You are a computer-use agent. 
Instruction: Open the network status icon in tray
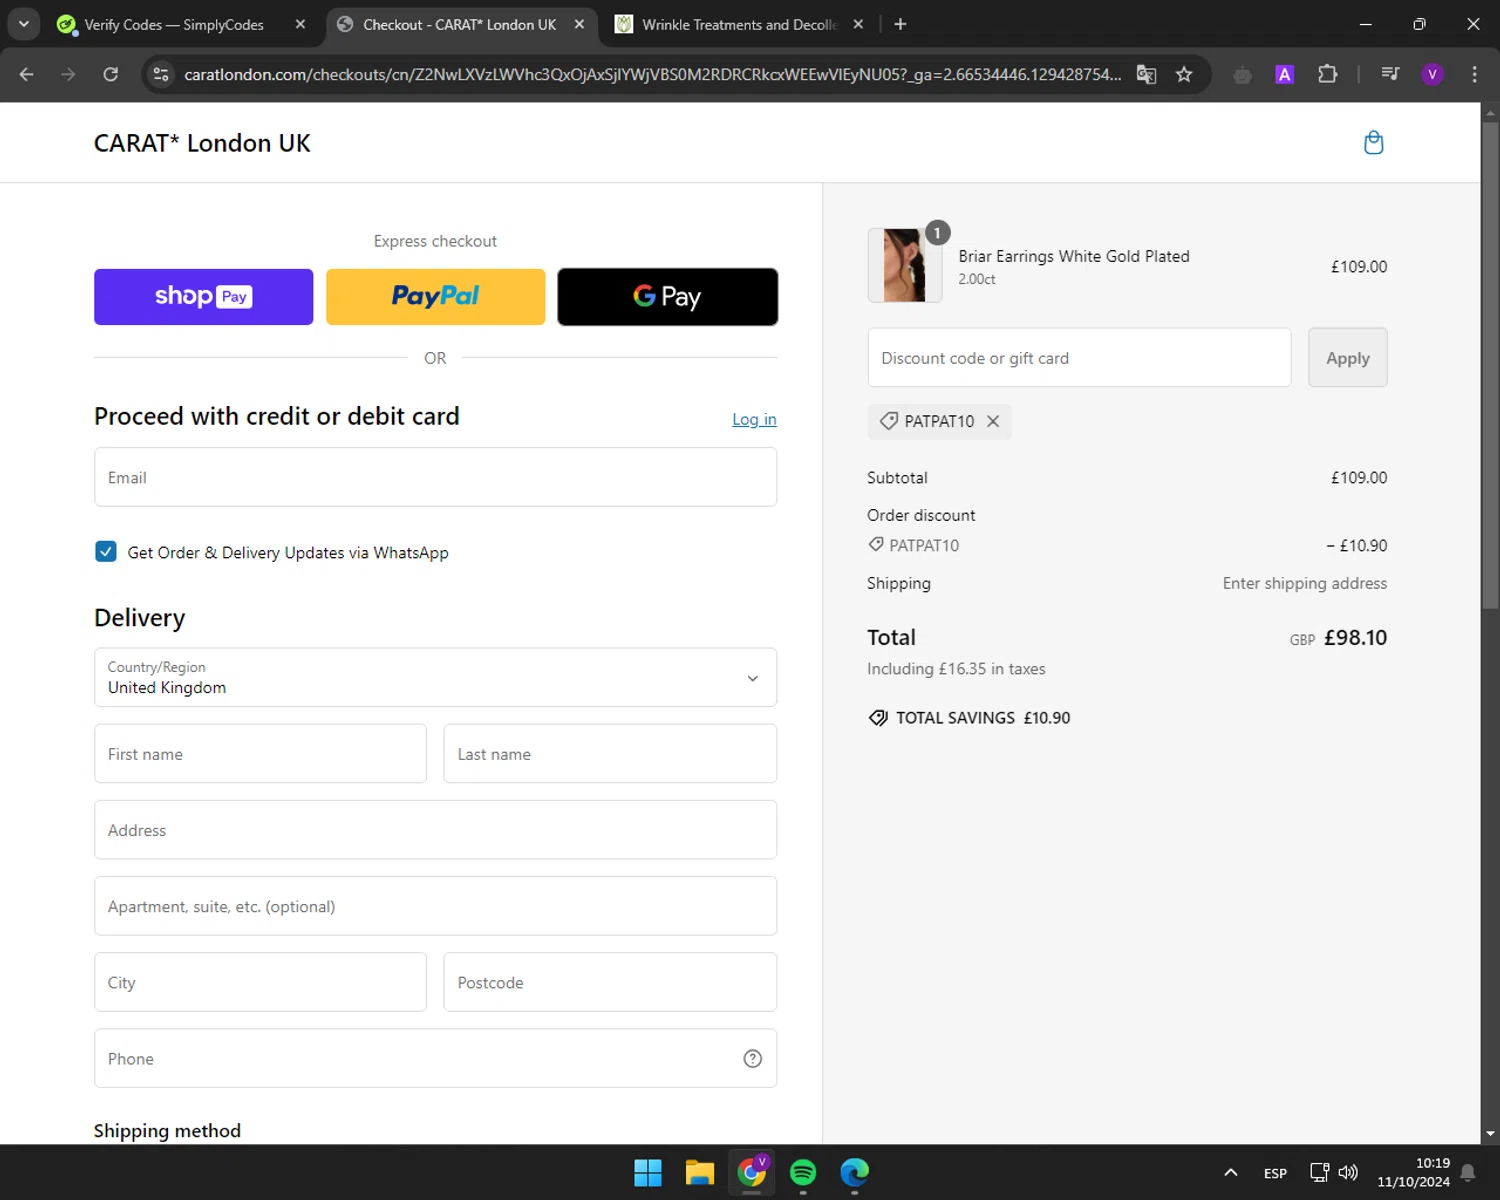pyautogui.click(x=1320, y=1173)
